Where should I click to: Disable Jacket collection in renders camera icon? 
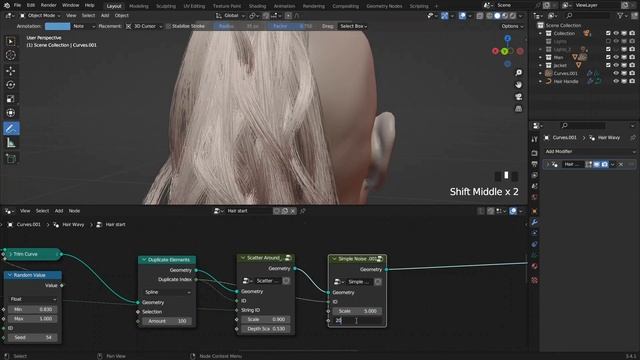click(x=632, y=65)
